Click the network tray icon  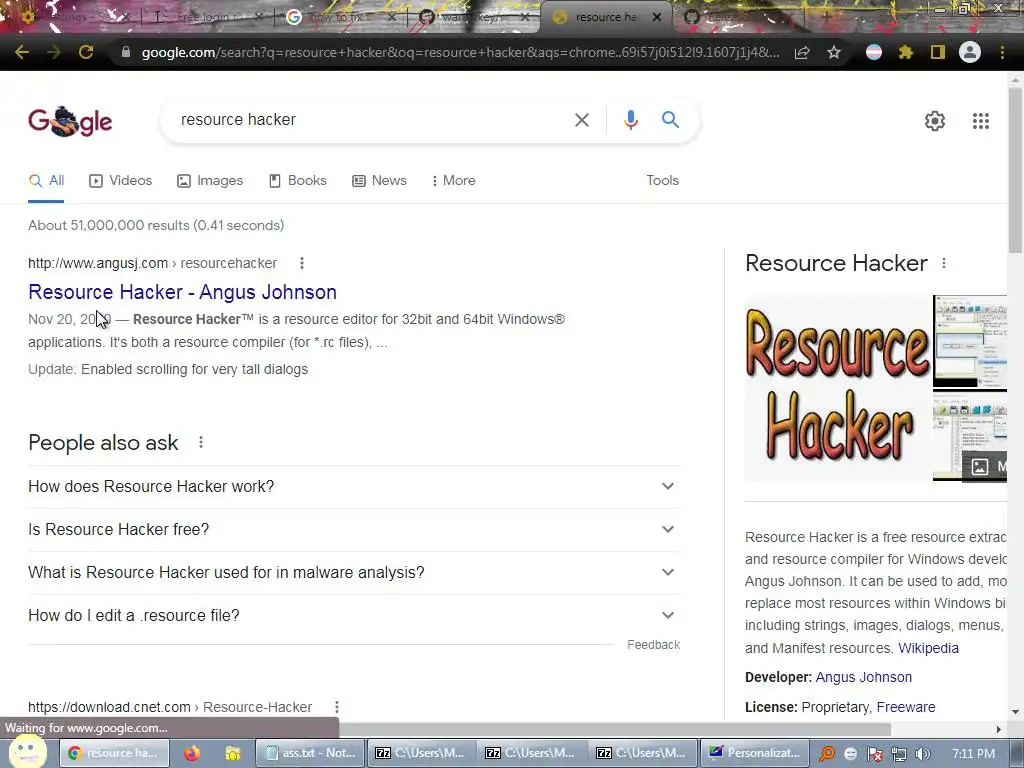[x=899, y=754]
